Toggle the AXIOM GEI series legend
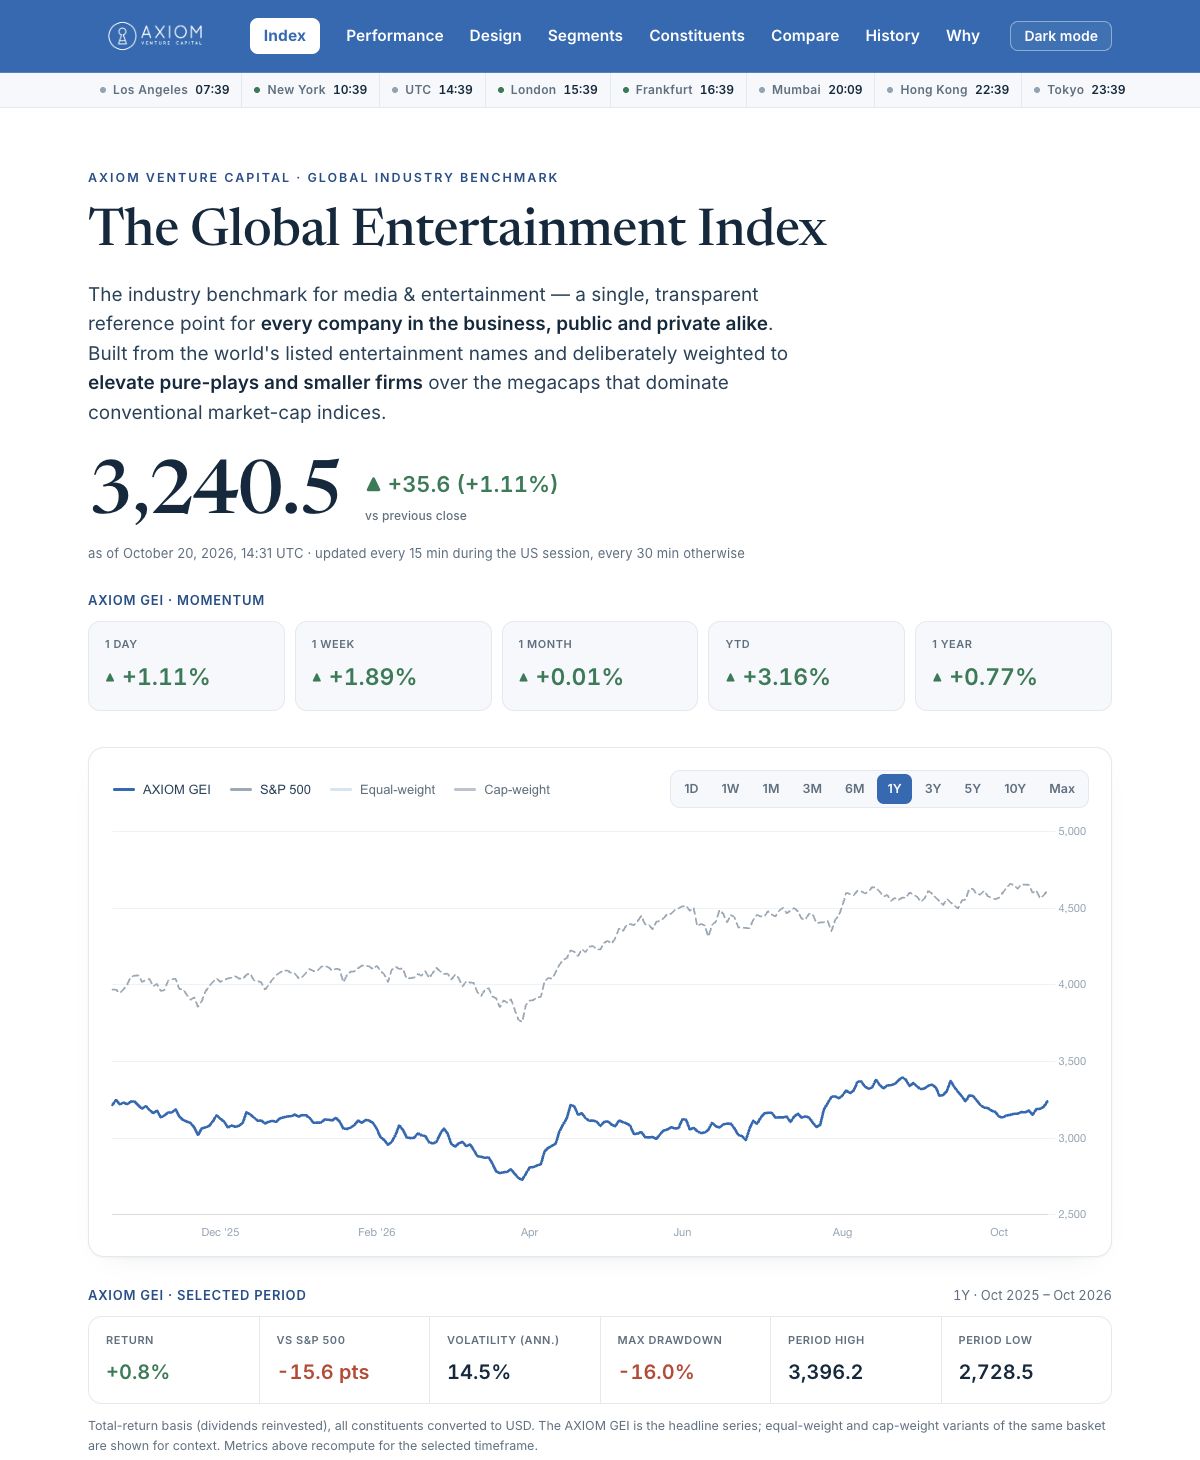1200x1460 pixels. (162, 790)
